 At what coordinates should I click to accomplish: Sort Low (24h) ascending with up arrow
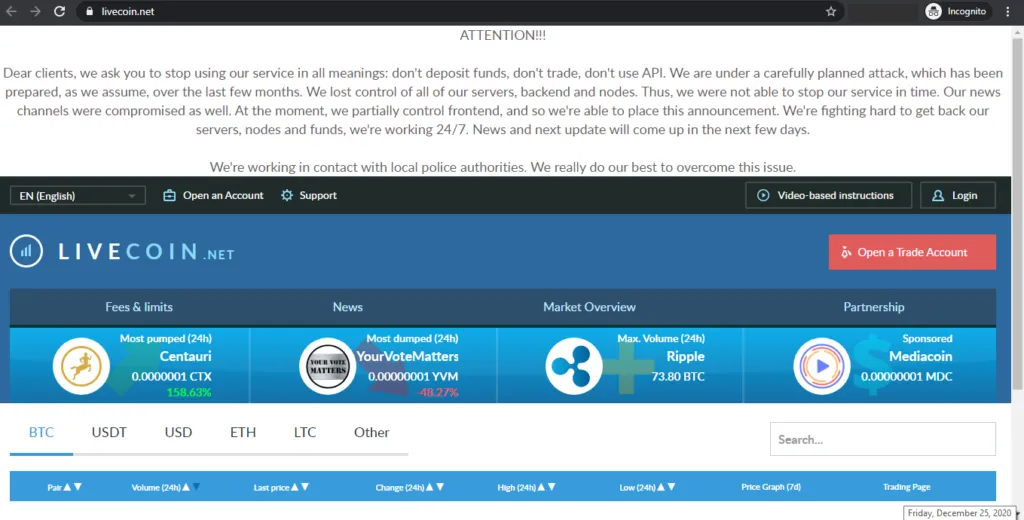661,487
